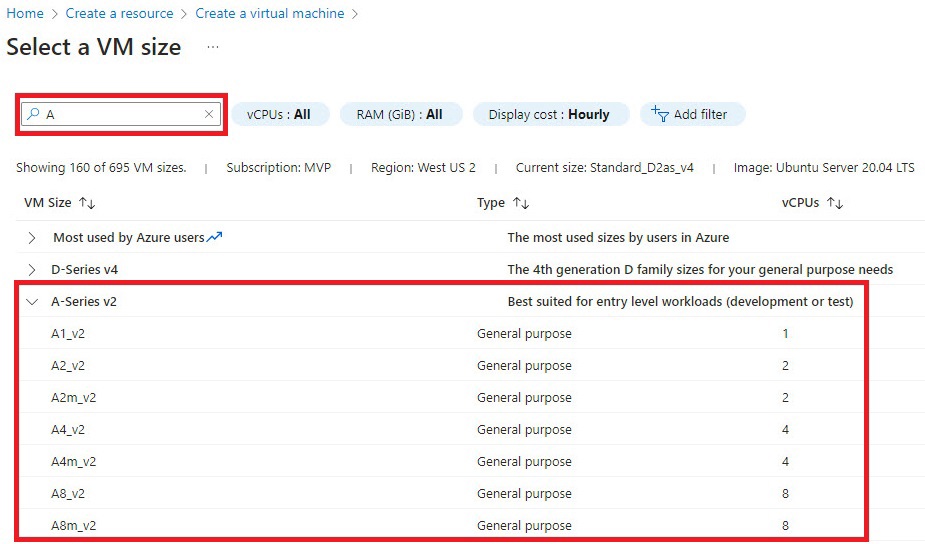Clear the VM size search field

pos(209,114)
